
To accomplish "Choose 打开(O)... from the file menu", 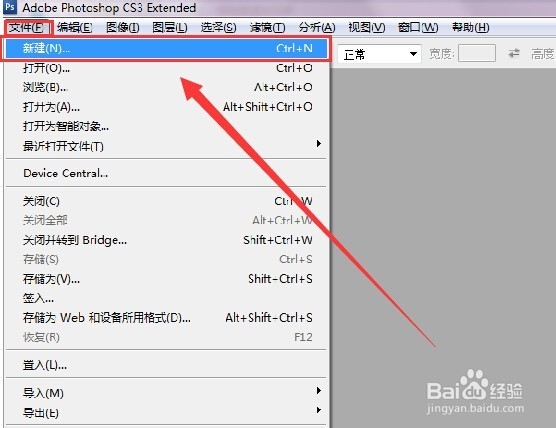I will (166, 68).
